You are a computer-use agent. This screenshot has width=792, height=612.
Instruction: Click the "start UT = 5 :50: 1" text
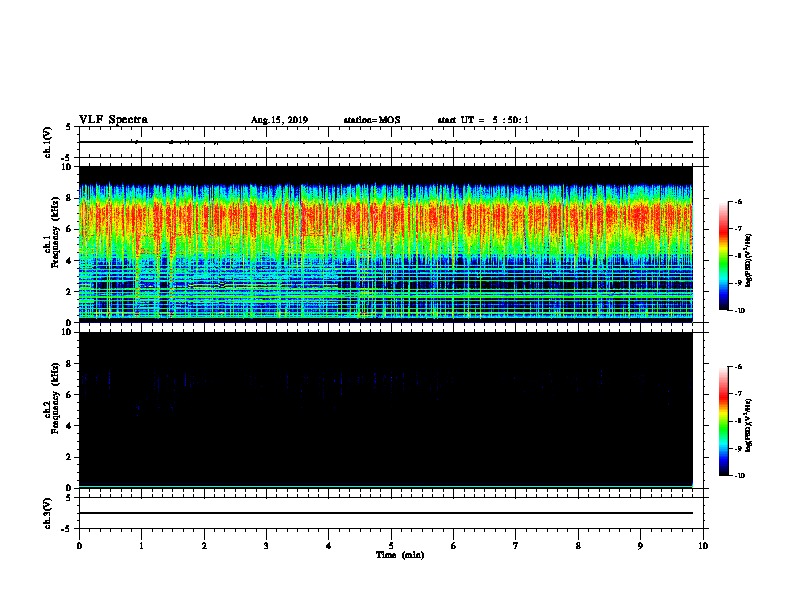pyautogui.click(x=483, y=120)
